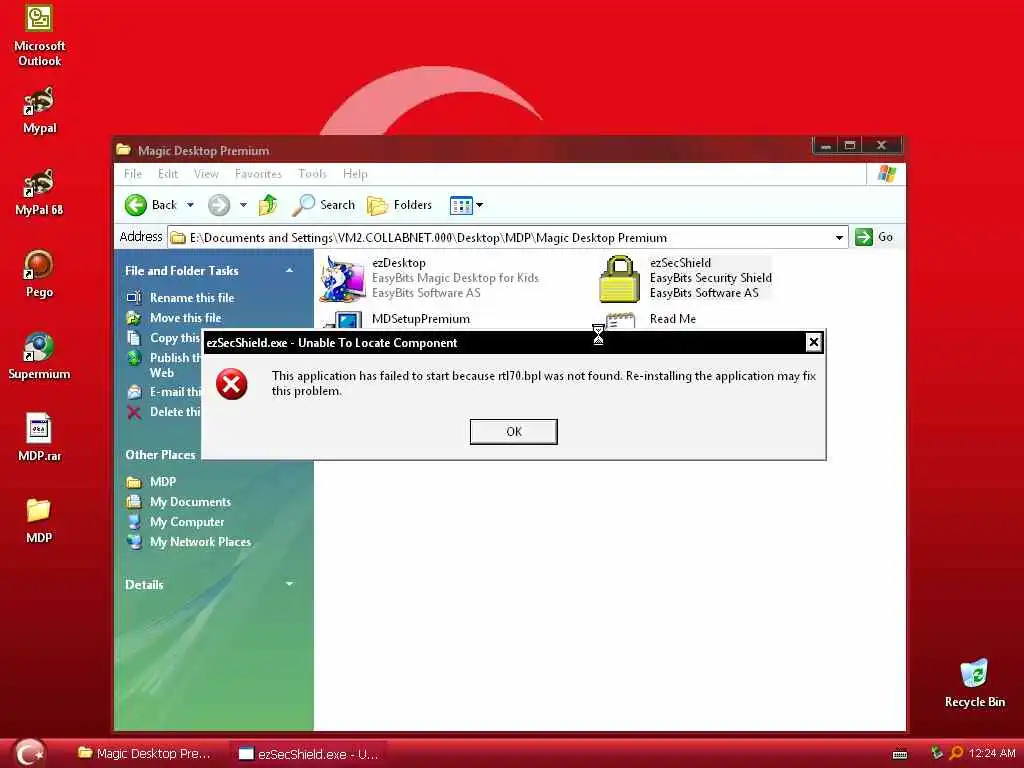Close the Unable To Locate Component dialog

coord(813,342)
